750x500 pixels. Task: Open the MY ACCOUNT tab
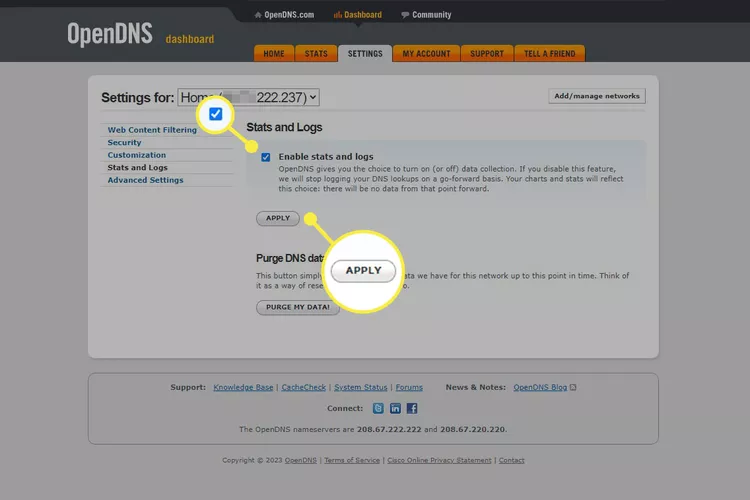pyautogui.click(x=426, y=54)
